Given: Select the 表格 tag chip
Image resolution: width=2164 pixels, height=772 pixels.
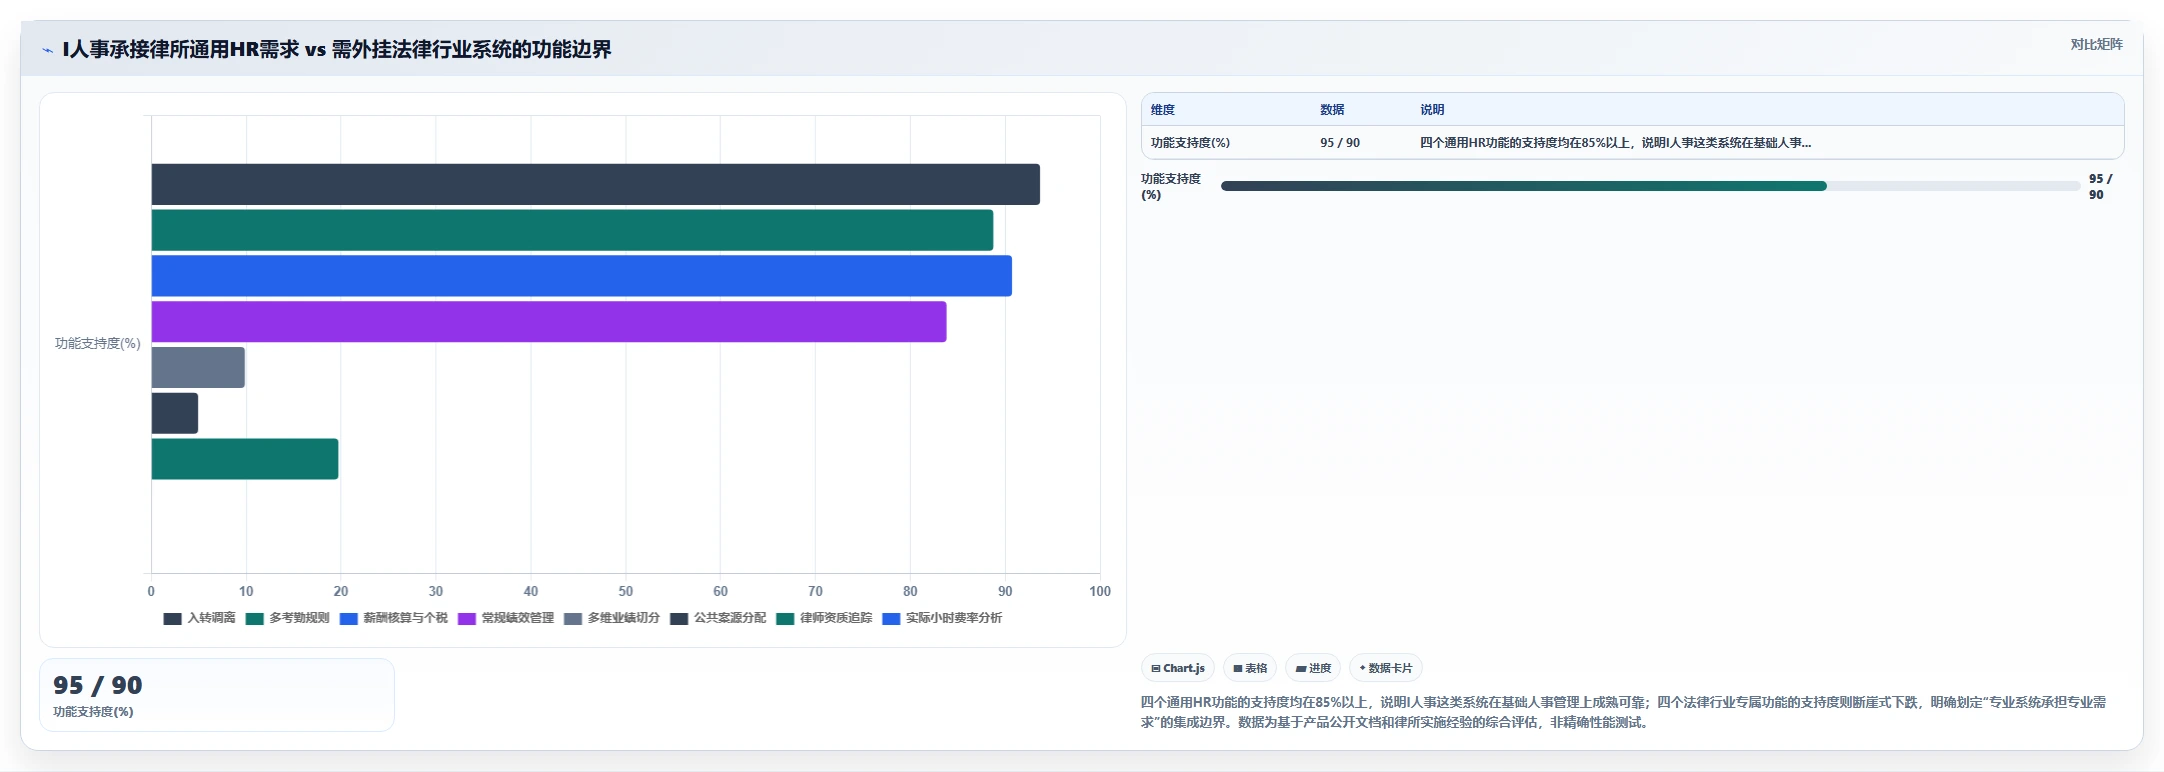Looking at the screenshot, I should pyautogui.click(x=1250, y=668).
